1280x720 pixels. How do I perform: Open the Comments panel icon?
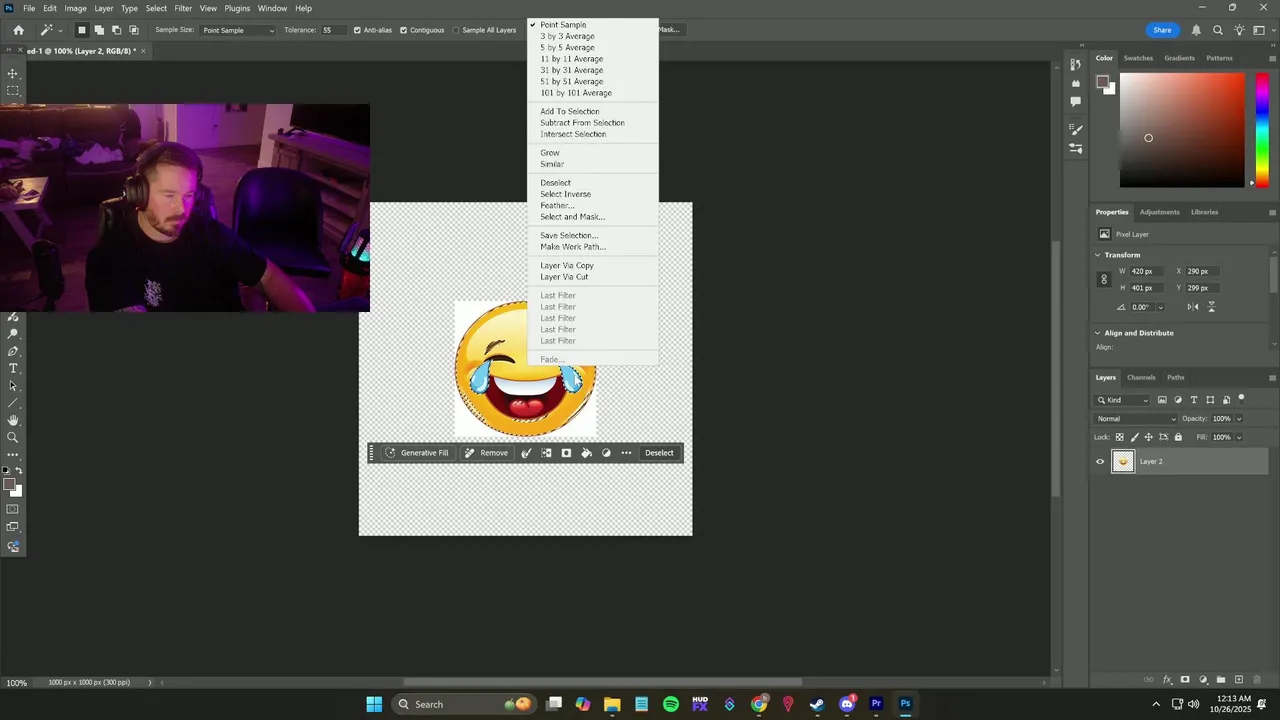point(1075,101)
